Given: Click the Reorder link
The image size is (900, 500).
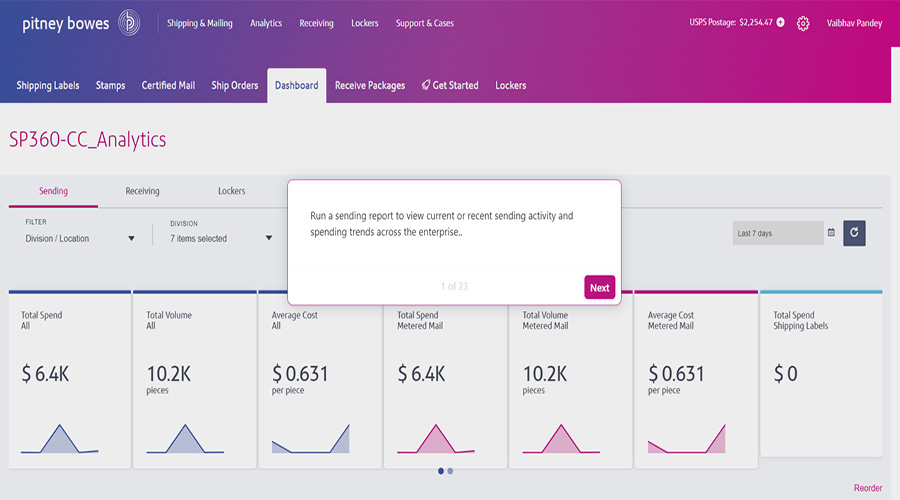Looking at the screenshot, I should click(867, 488).
